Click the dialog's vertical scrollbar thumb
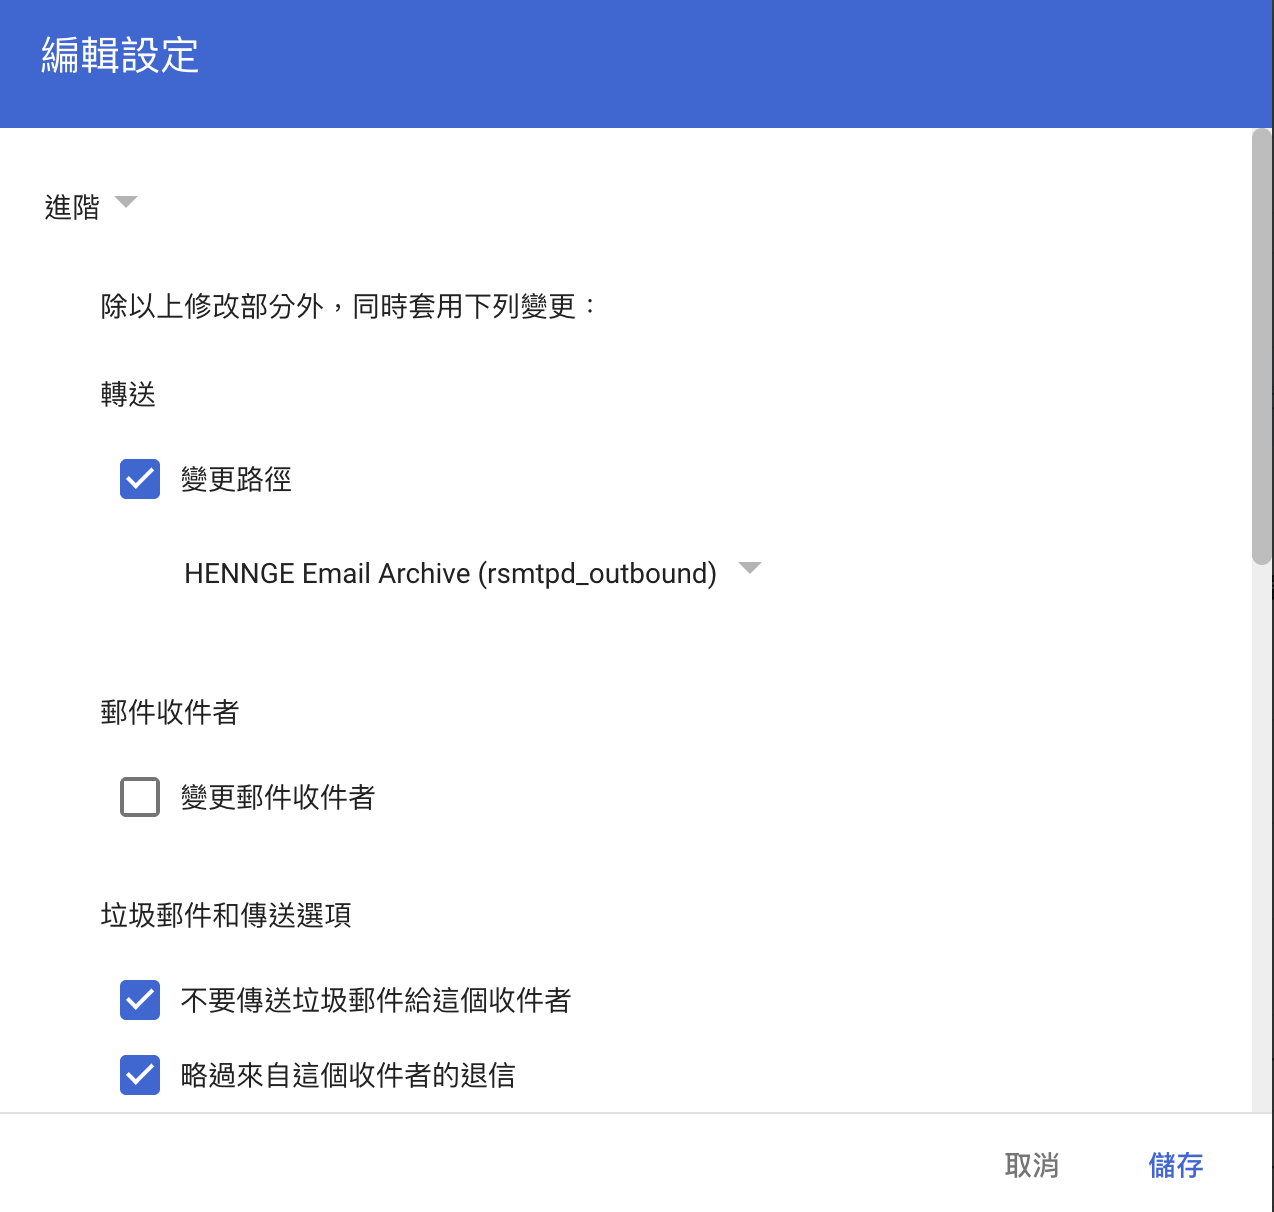 click(x=1262, y=347)
